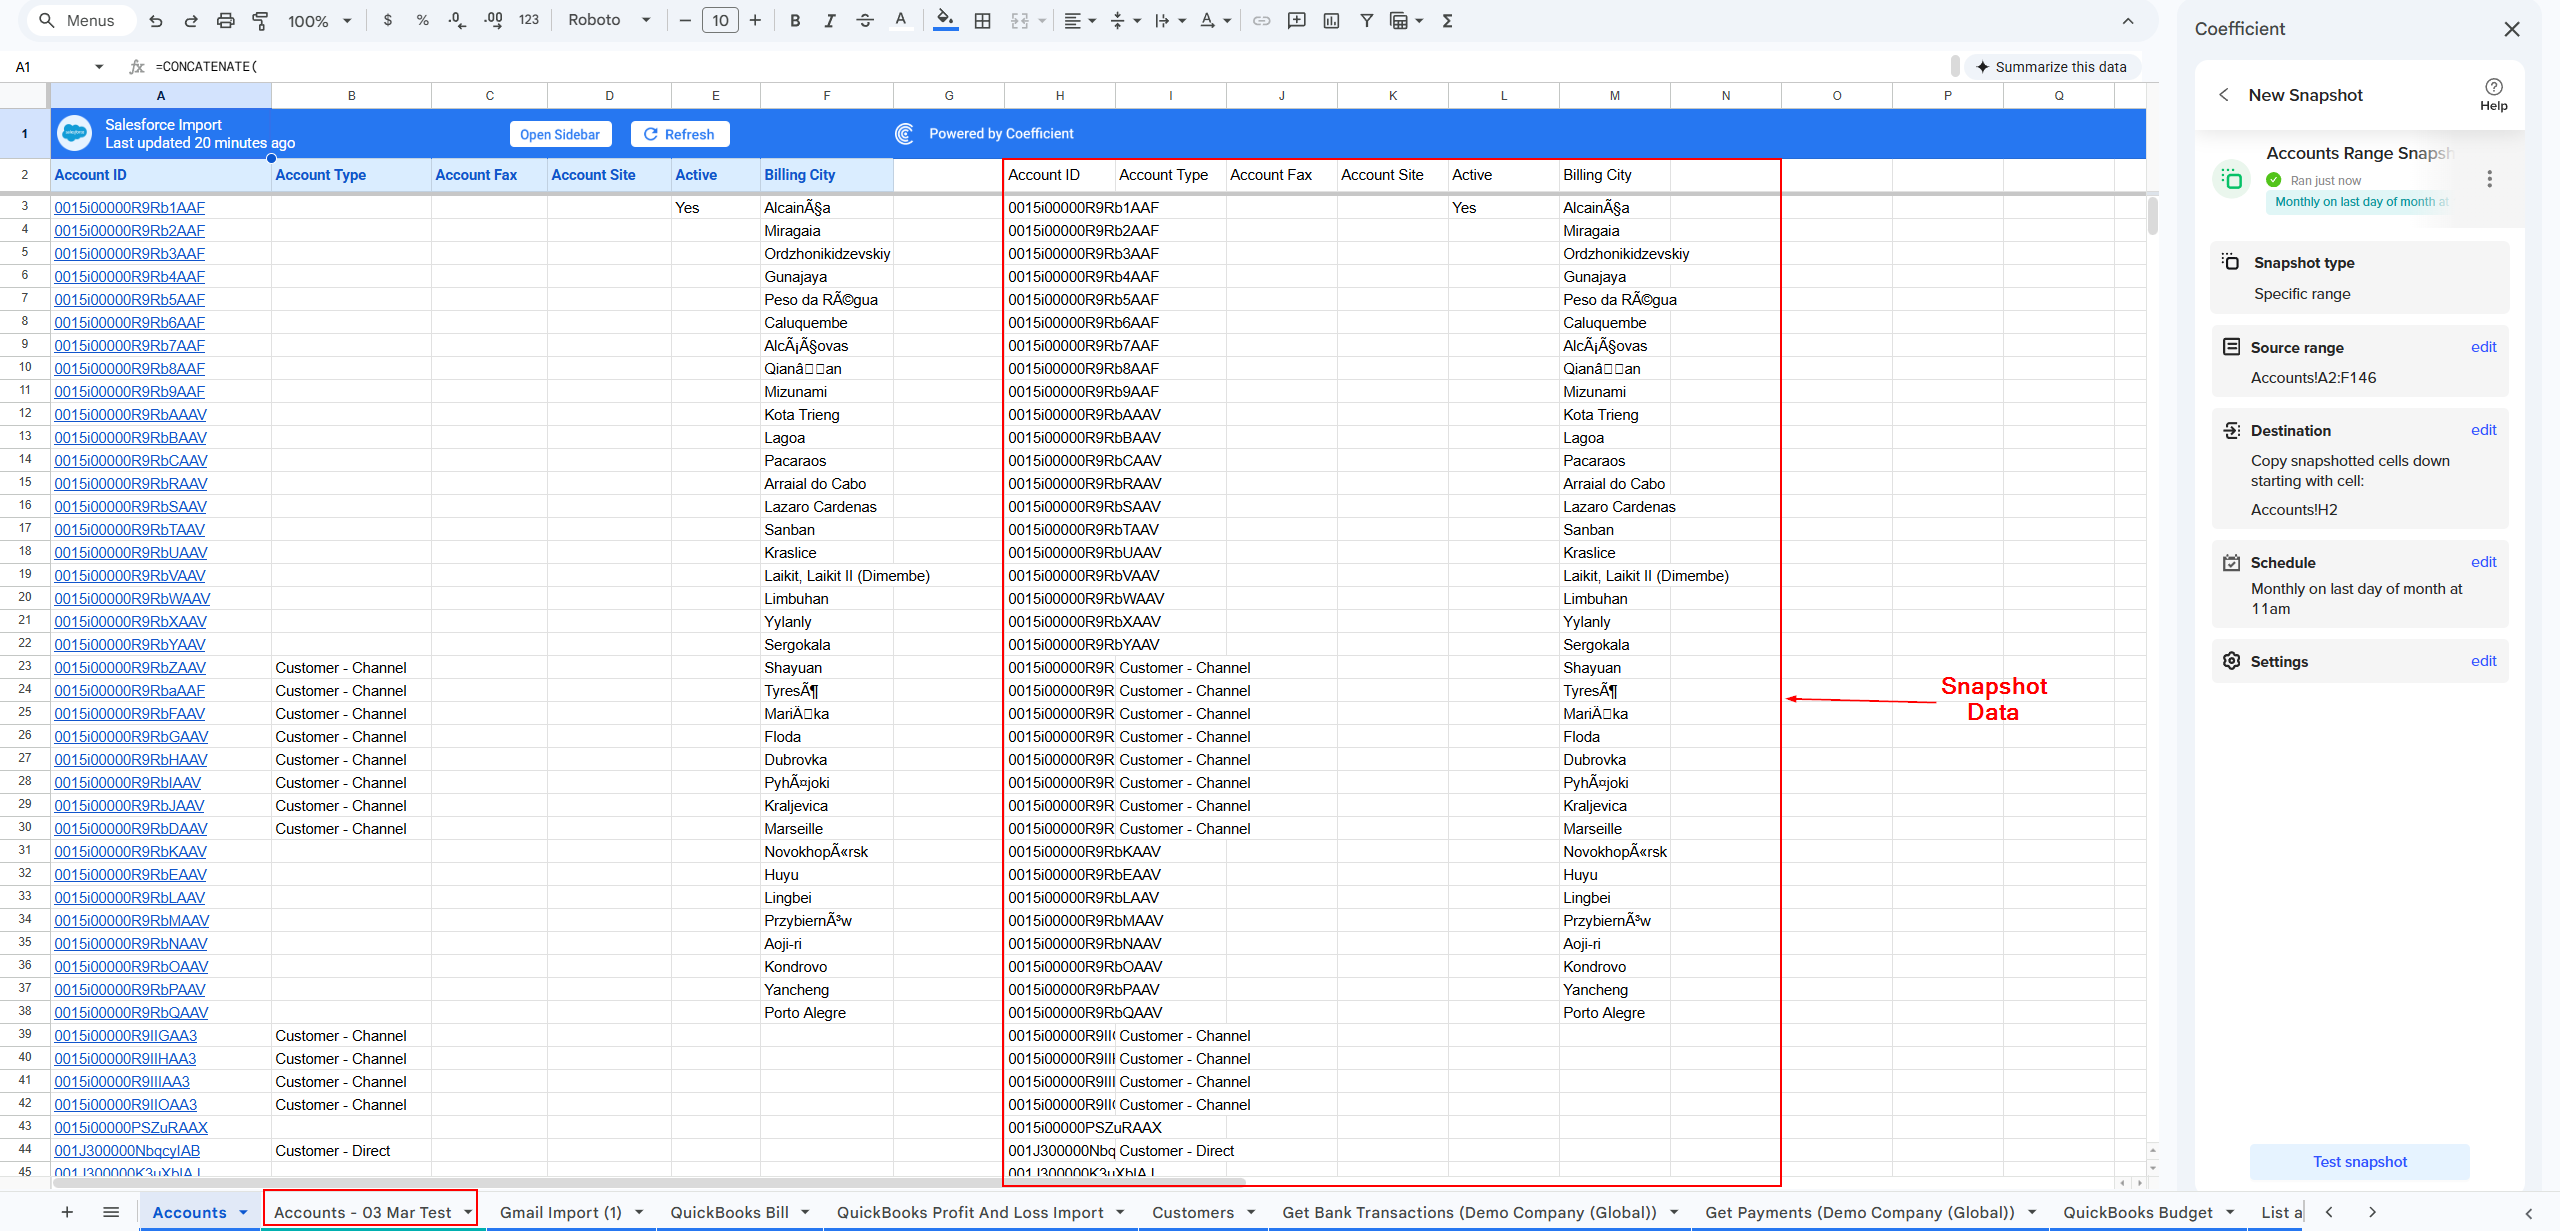Click edit link beside Source range
The image size is (2560, 1232).
coord(2483,347)
